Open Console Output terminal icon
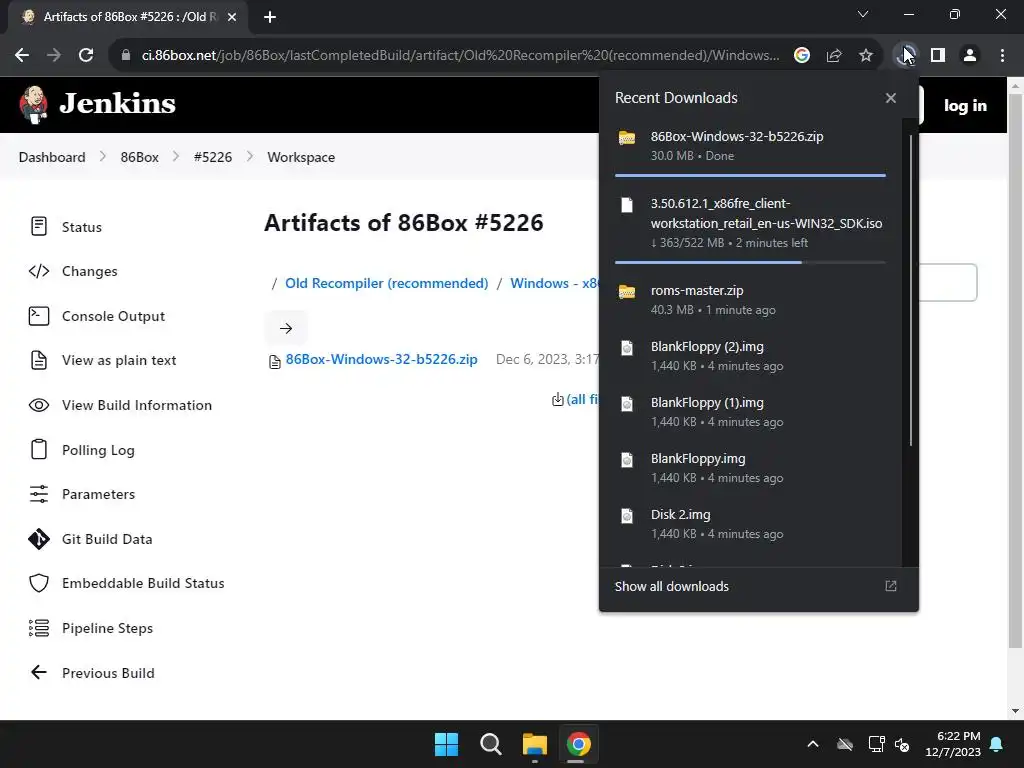The width and height of the screenshot is (1024, 768). [x=39, y=316]
